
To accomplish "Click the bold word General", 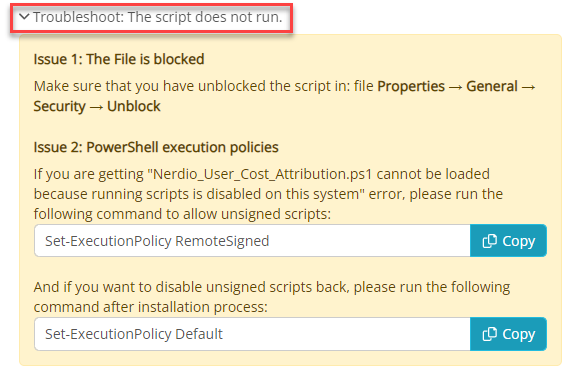I will click(x=492, y=87).
